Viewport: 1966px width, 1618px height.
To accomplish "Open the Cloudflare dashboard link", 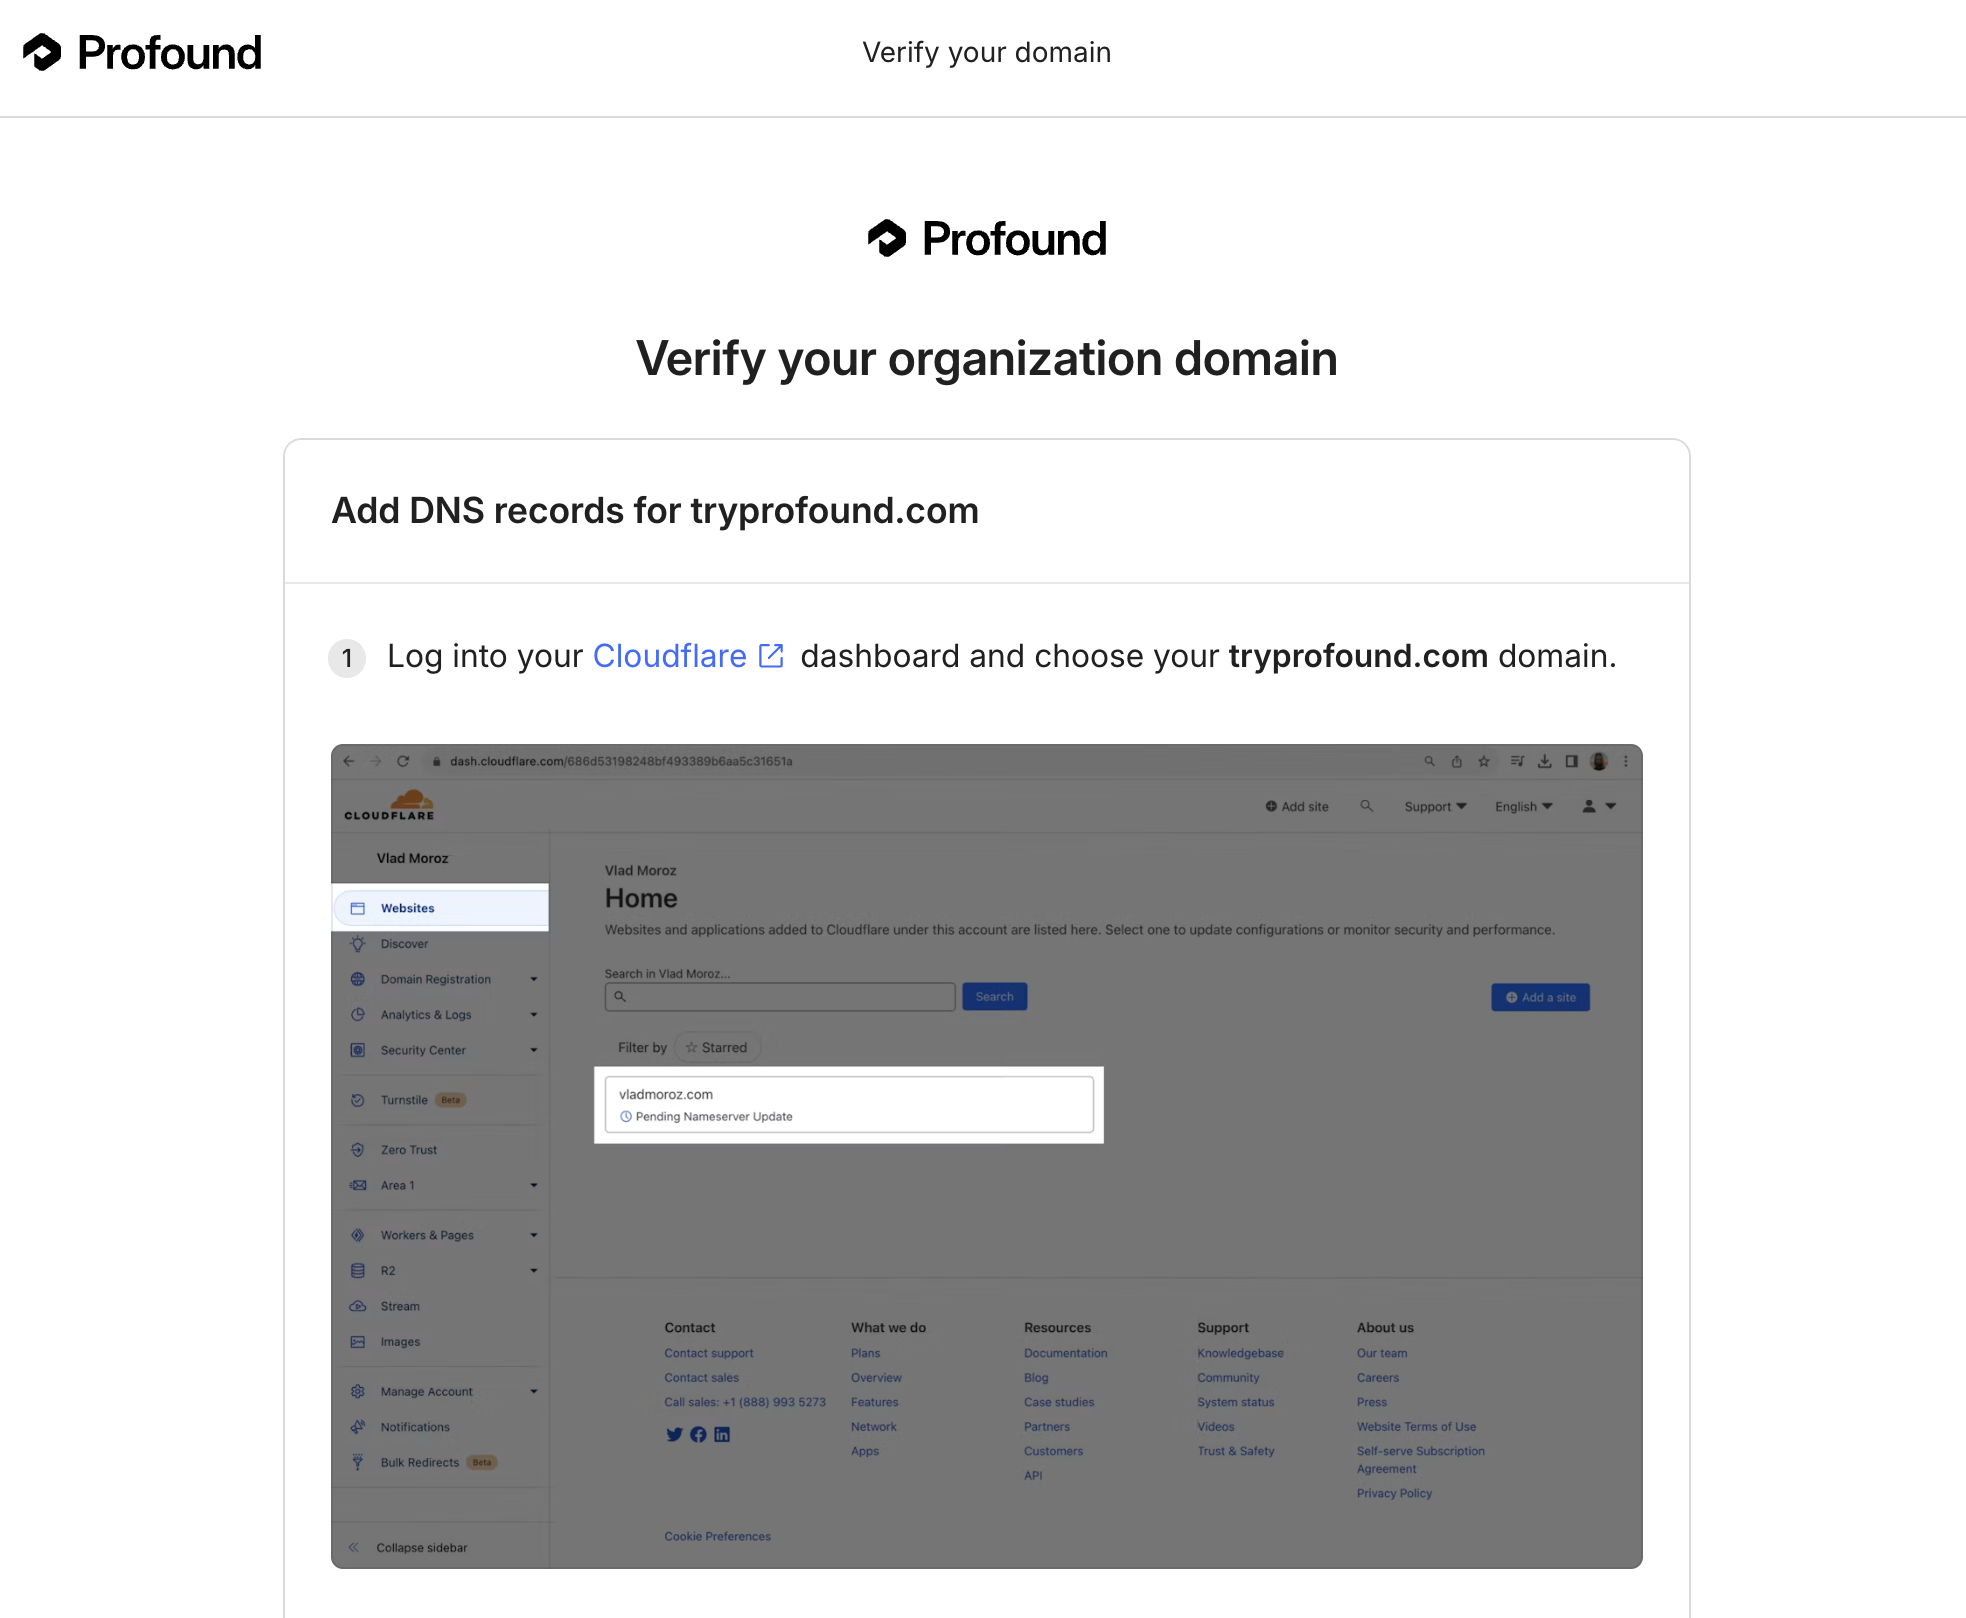I will click(x=669, y=656).
